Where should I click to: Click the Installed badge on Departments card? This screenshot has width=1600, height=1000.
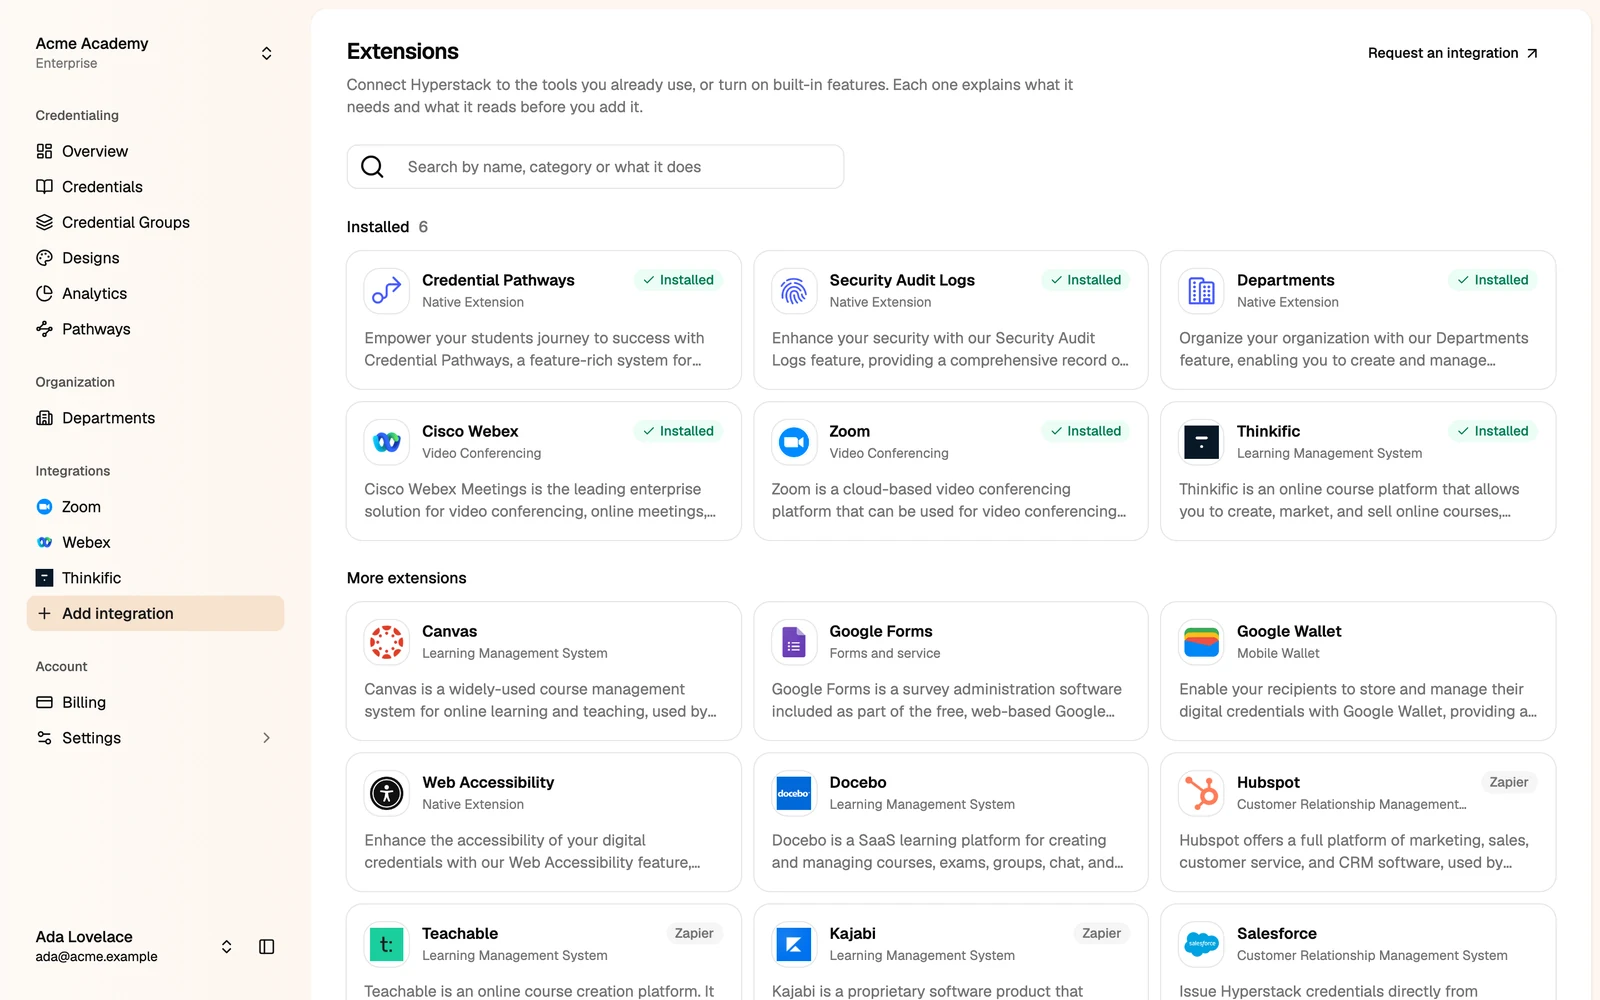(x=1493, y=280)
